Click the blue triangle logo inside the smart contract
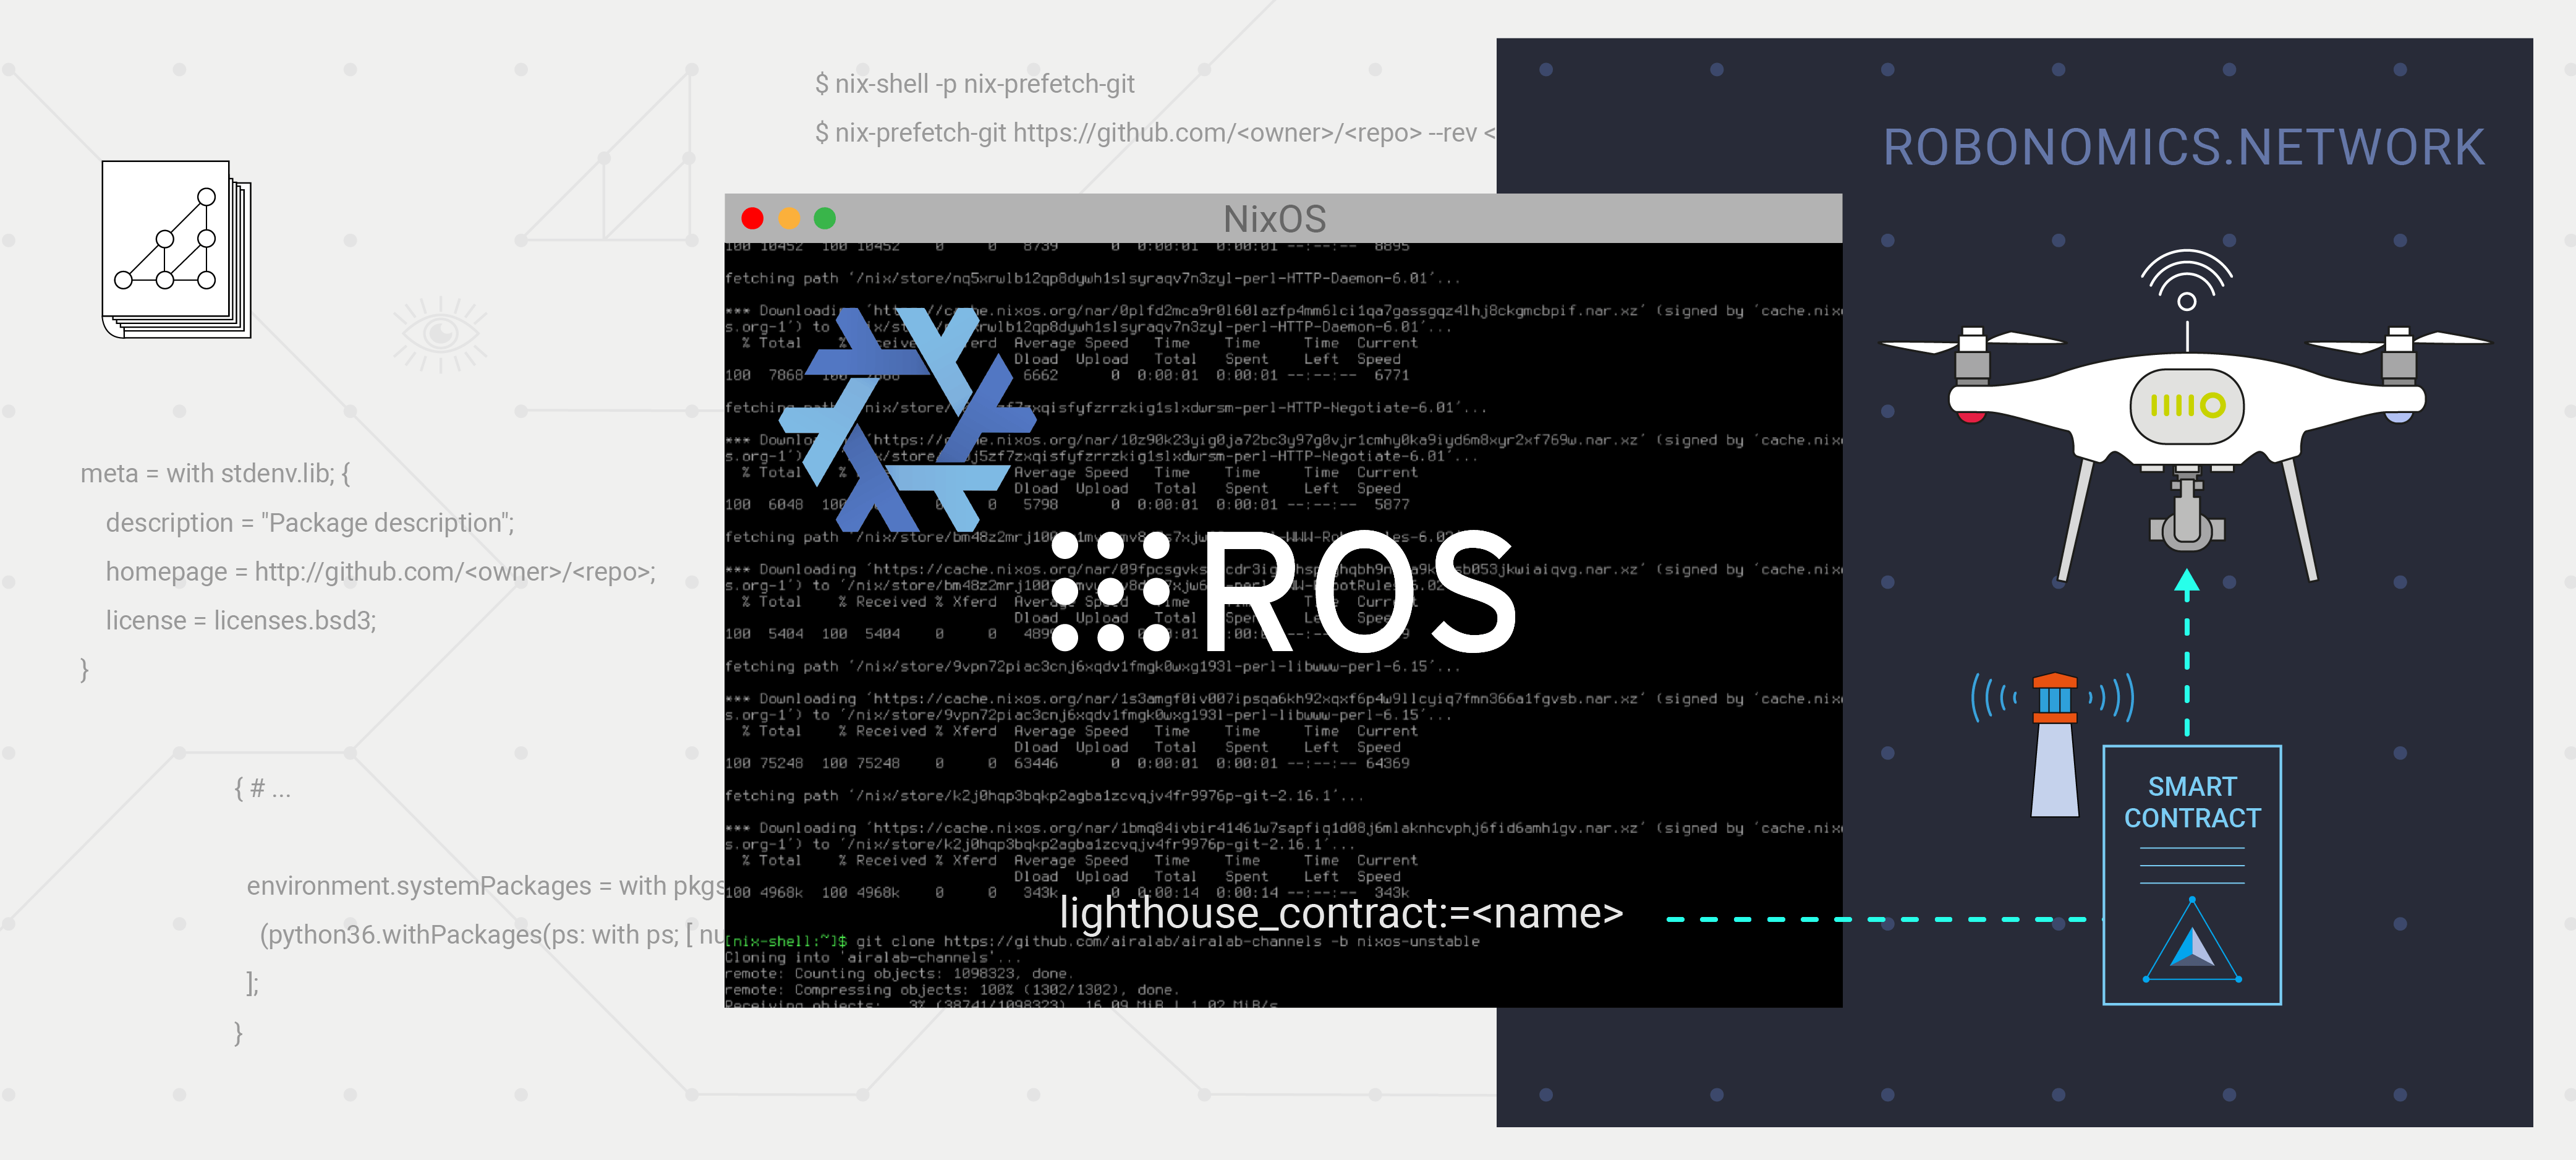The height and width of the screenshot is (1160, 2576). pos(2191,941)
